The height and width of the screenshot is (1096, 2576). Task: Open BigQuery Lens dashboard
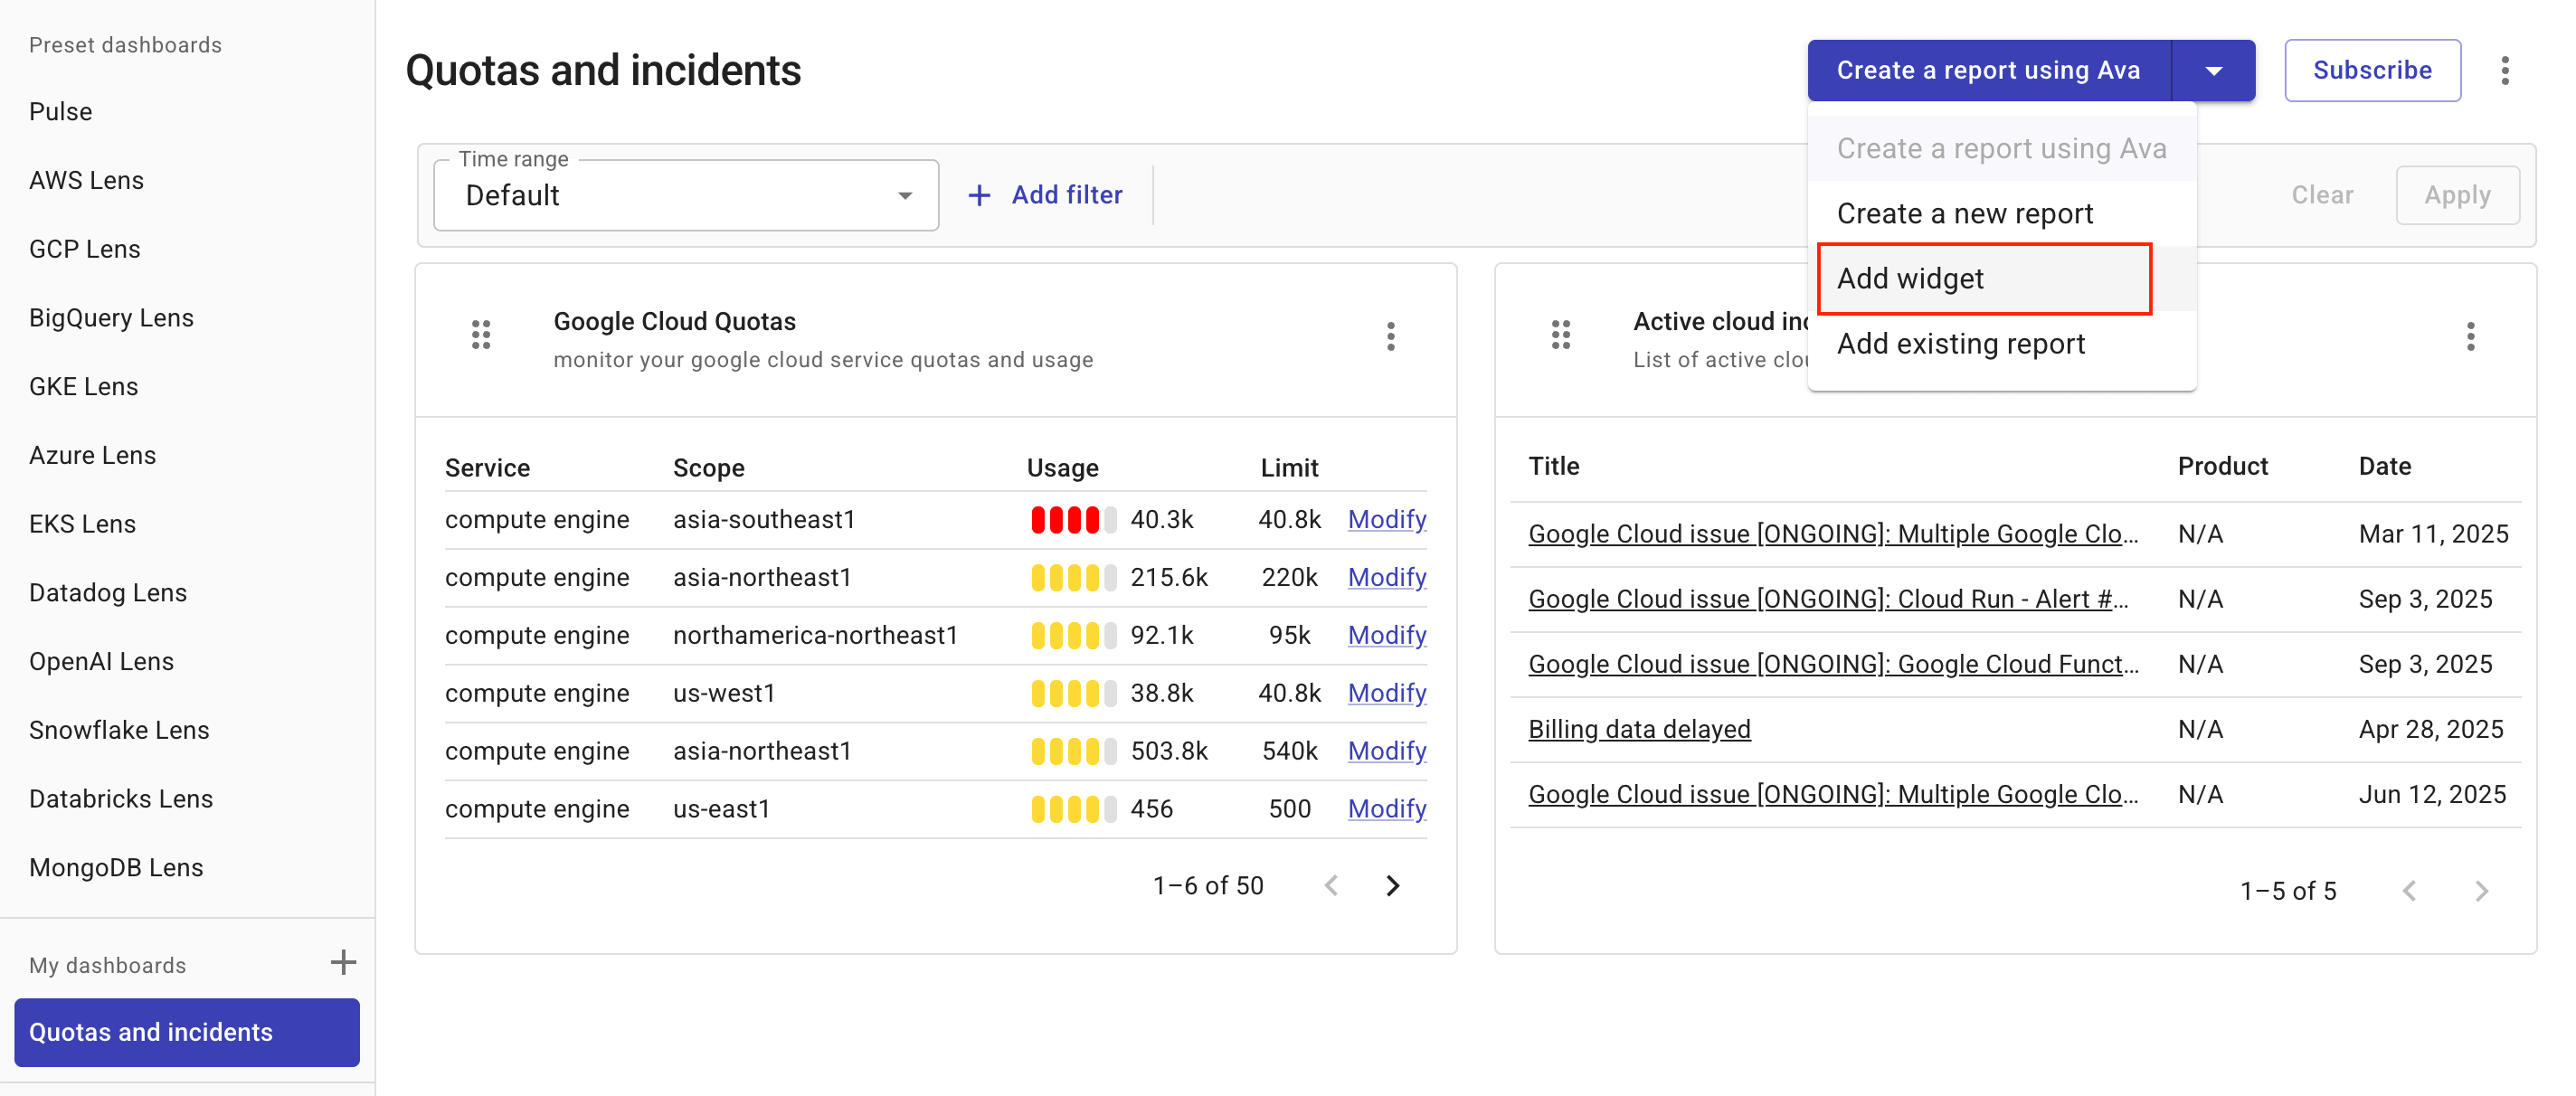click(x=111, y=318)
